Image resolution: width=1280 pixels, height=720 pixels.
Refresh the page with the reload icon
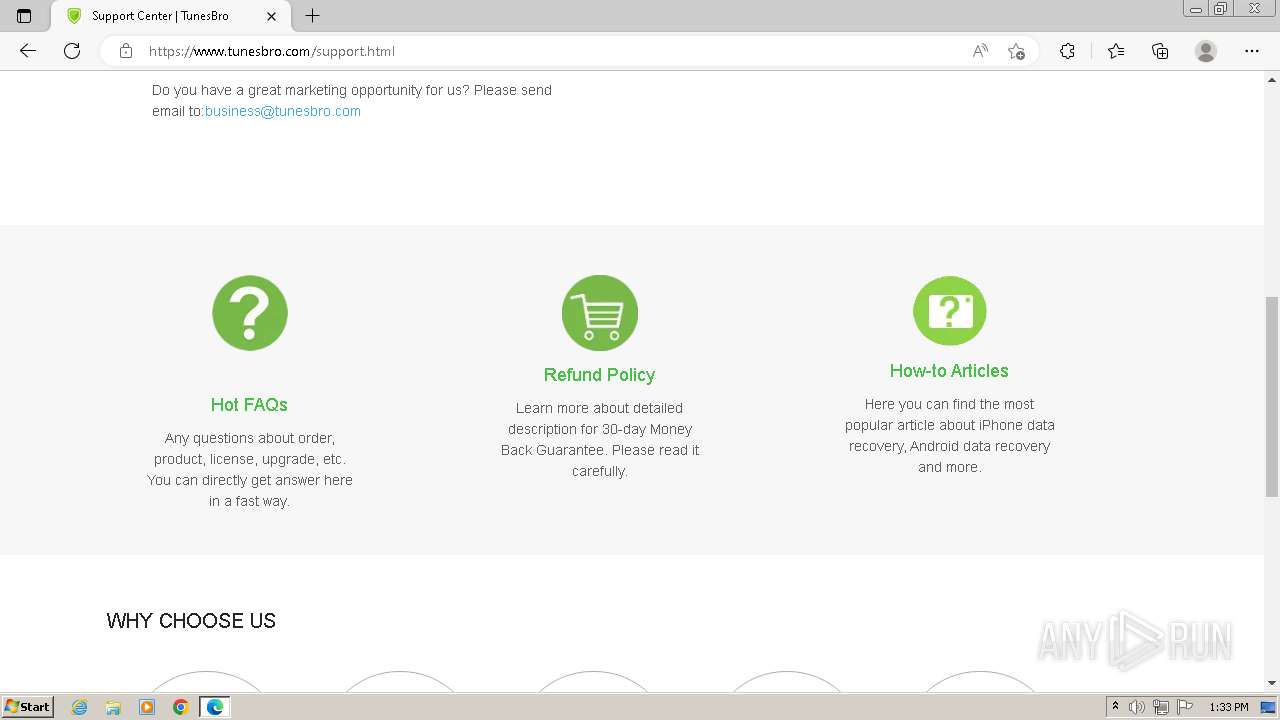pyautogui.click(x=72, y=51)
